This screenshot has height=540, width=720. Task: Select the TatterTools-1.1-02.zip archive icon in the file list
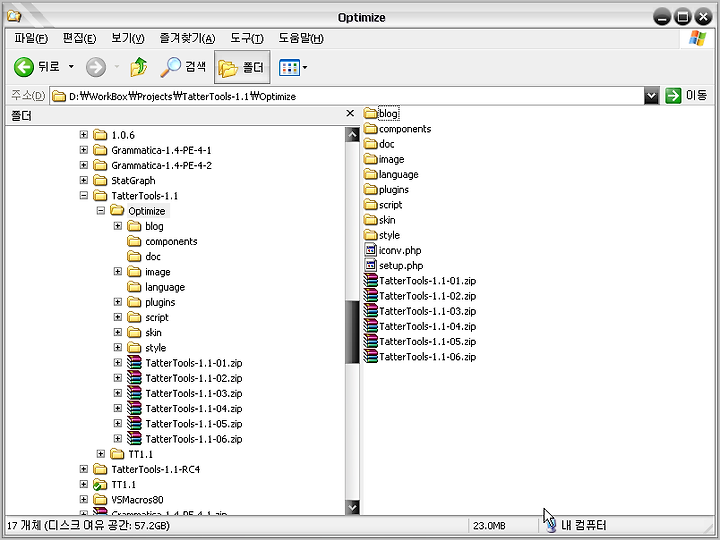371,295
